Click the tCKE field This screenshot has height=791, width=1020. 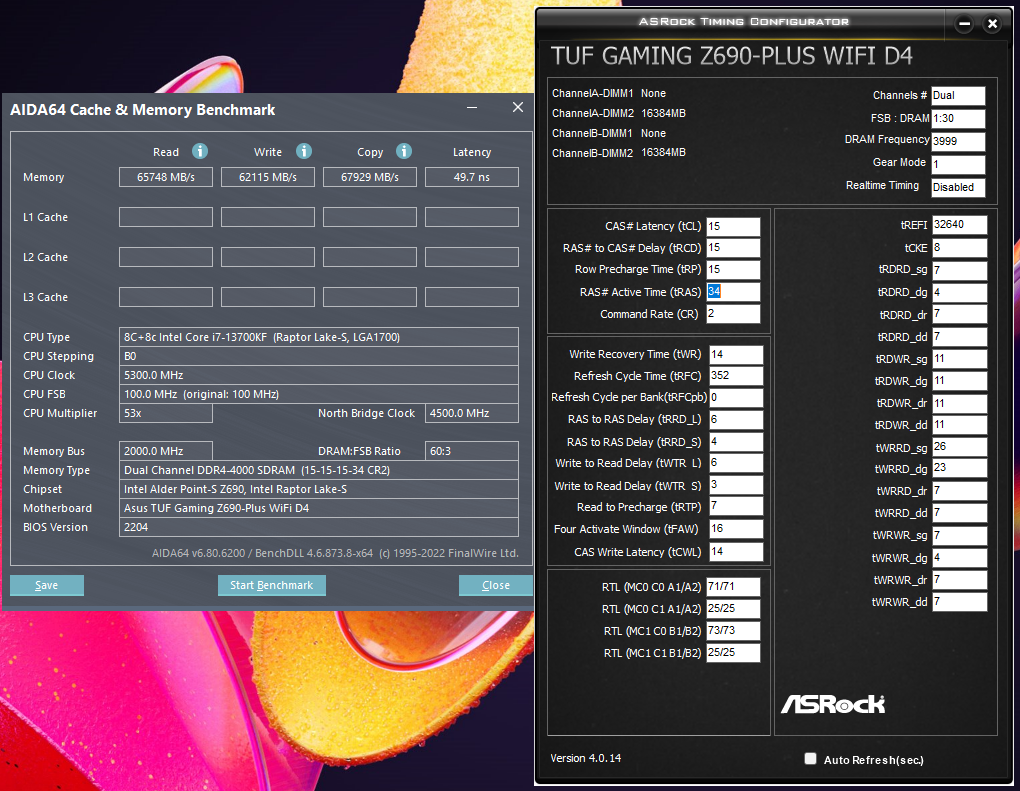click(x=960, y=248)
